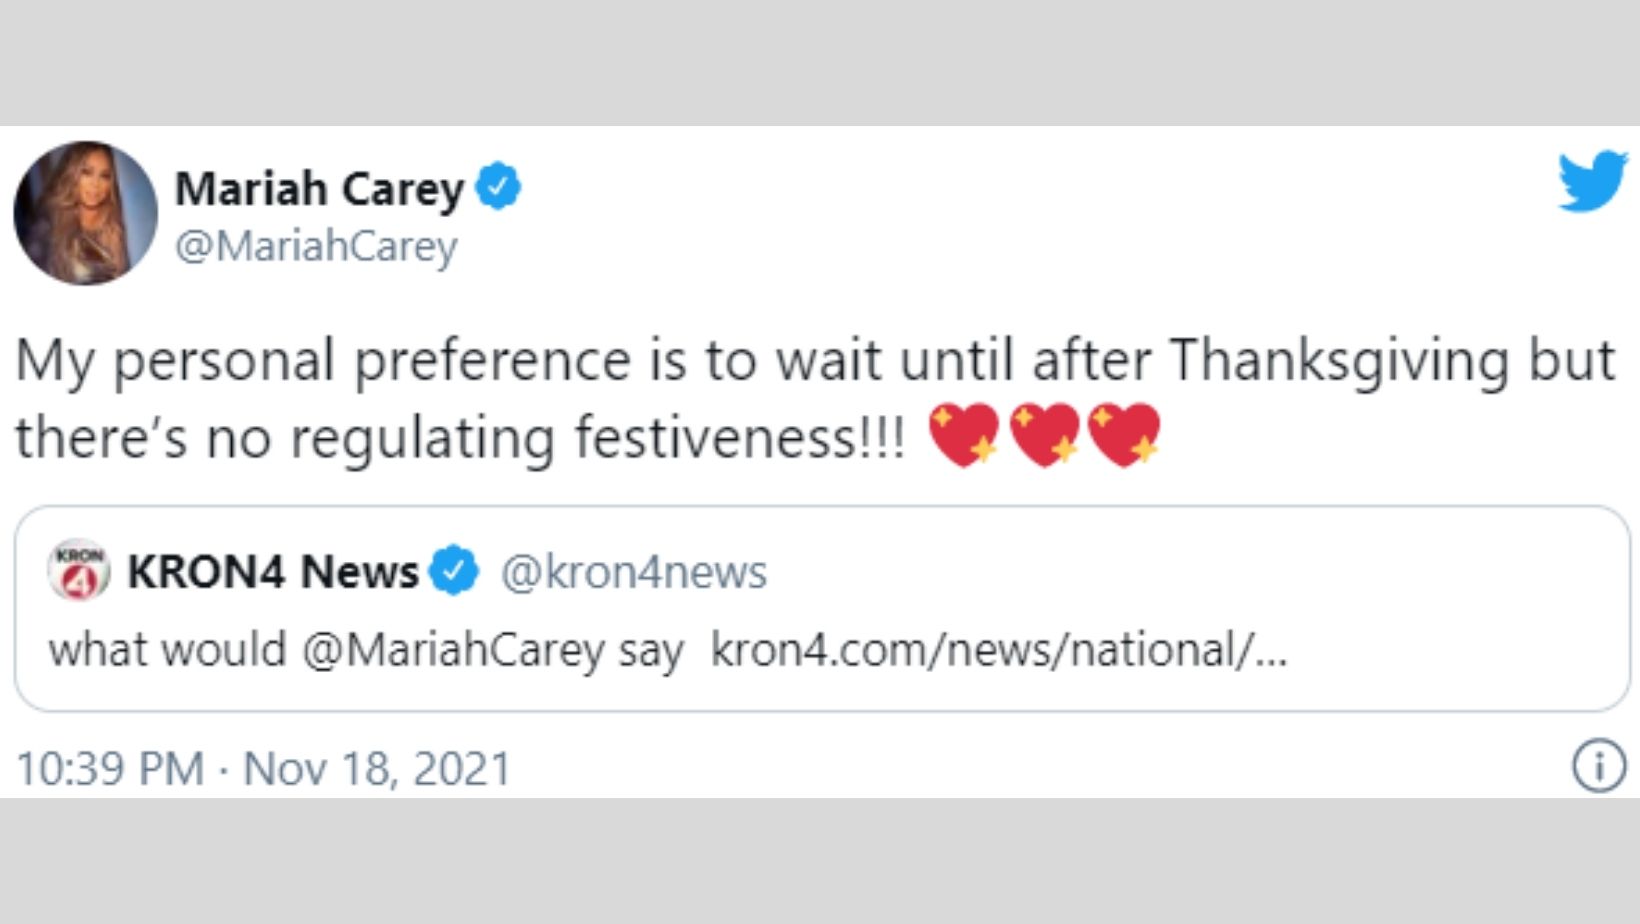Click the words "what would" in quoted tweet
1640x924 pixels.
(167, 650)
